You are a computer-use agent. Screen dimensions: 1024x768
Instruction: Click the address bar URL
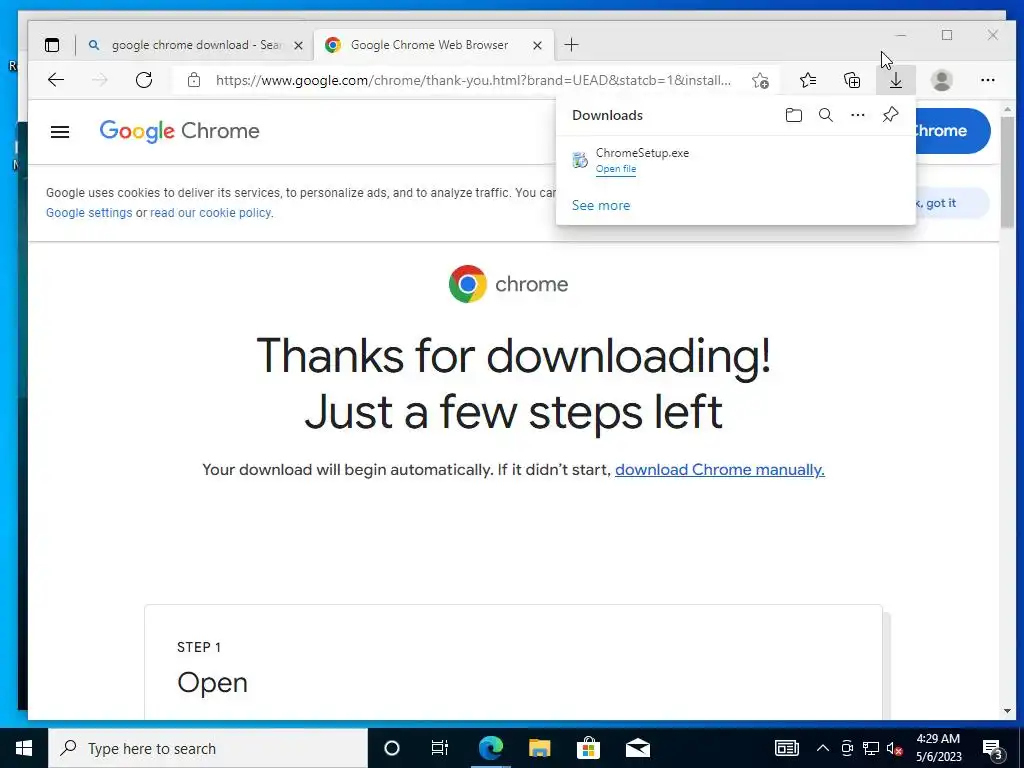pos(473,80)
